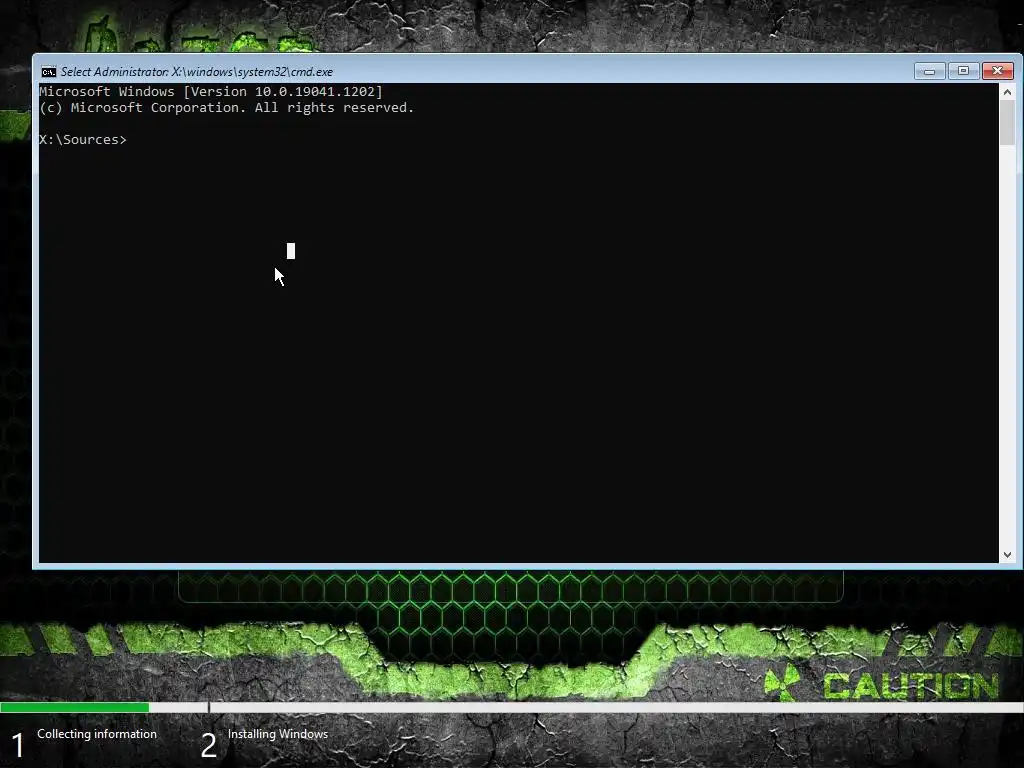This screenshot has height=768, width=1024.
Task: Maximize the command prompt window
Action: (x=963, y=71)
